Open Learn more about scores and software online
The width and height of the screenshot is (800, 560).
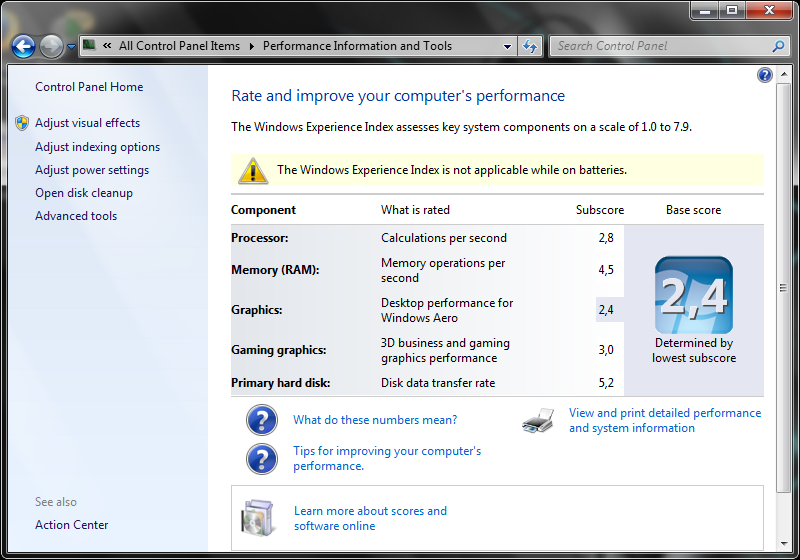(x=370, y=518)
